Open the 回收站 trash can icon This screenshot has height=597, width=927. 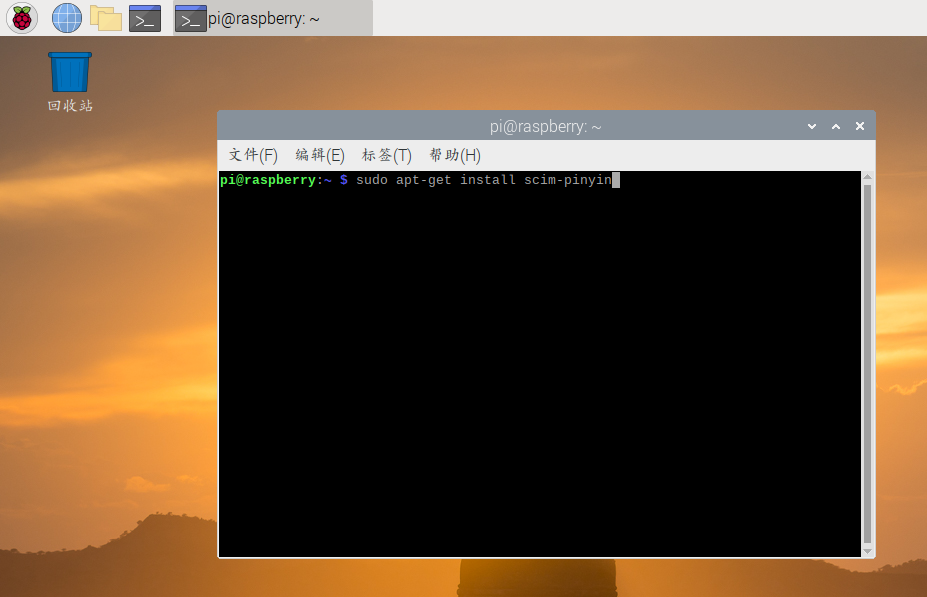click(x=70, y=72)
